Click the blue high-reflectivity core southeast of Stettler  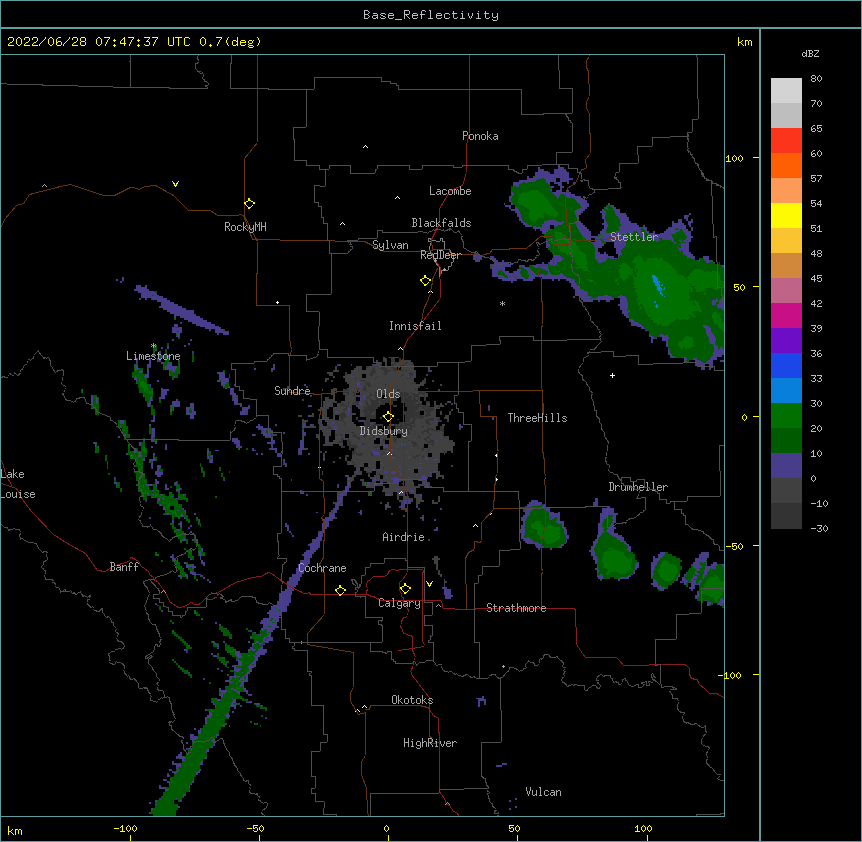click(657, 286)
